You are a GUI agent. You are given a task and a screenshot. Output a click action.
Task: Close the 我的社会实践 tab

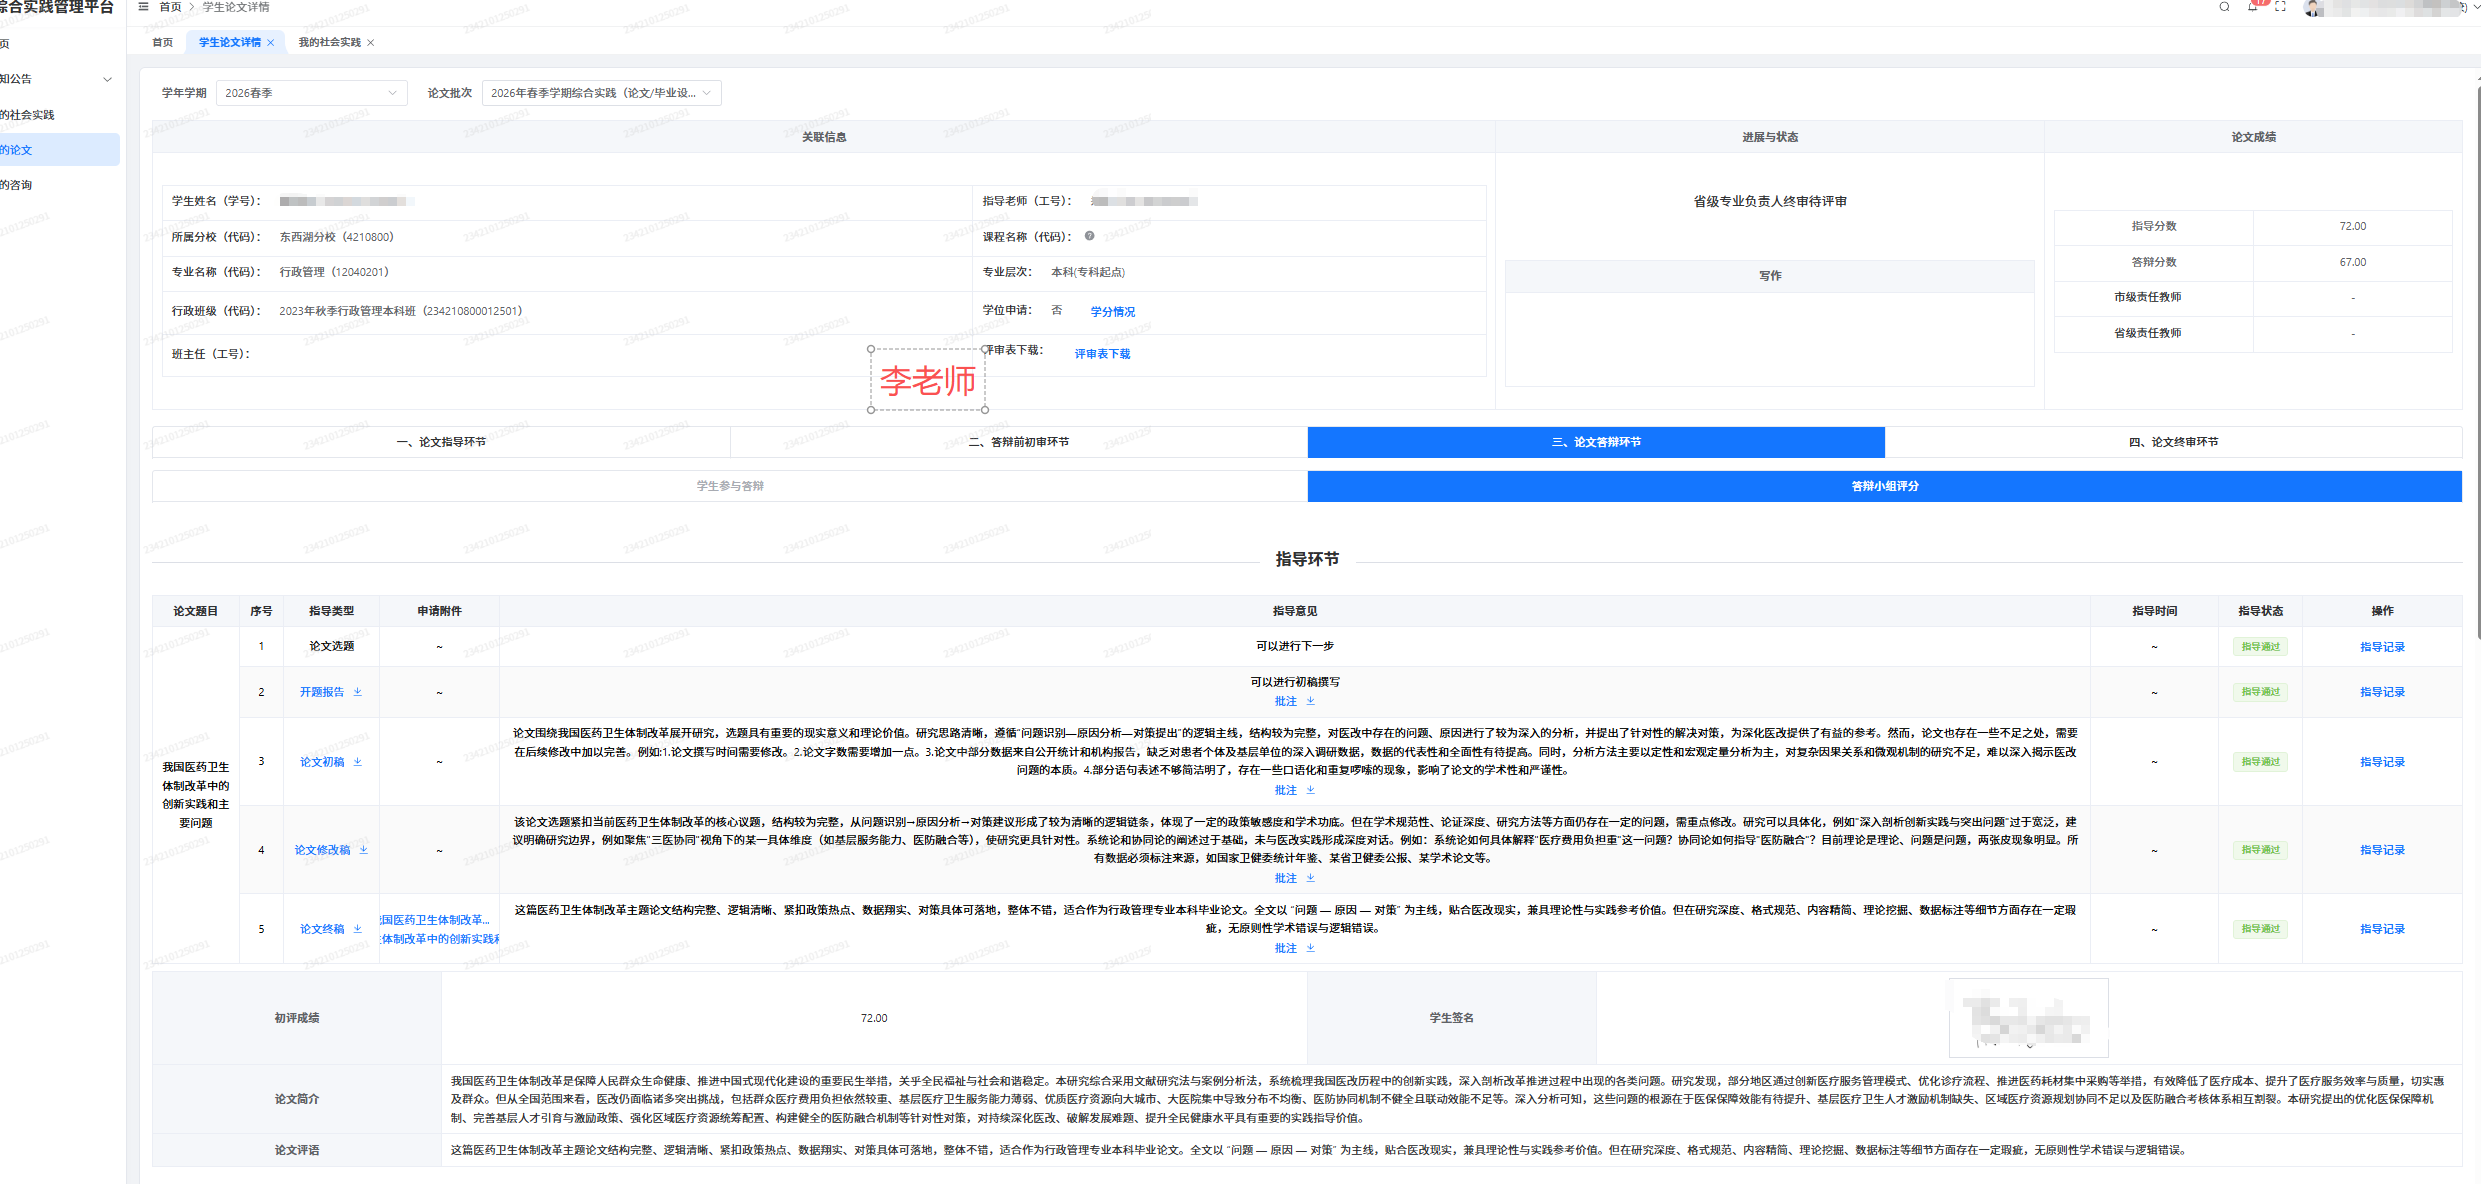coord(370,43)
